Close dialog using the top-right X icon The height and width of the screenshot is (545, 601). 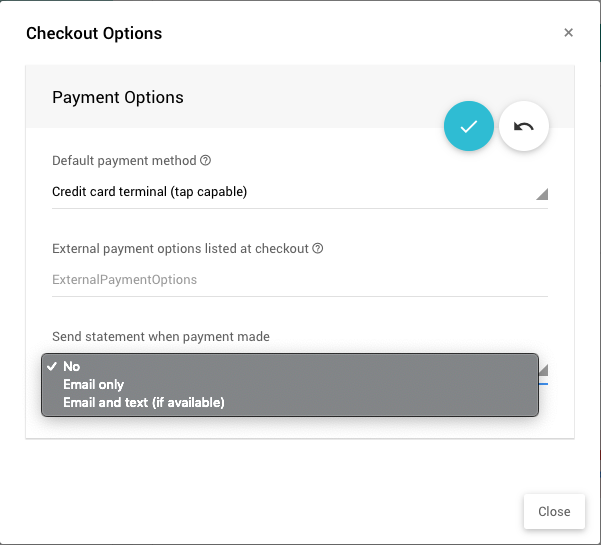coord(568,33)
